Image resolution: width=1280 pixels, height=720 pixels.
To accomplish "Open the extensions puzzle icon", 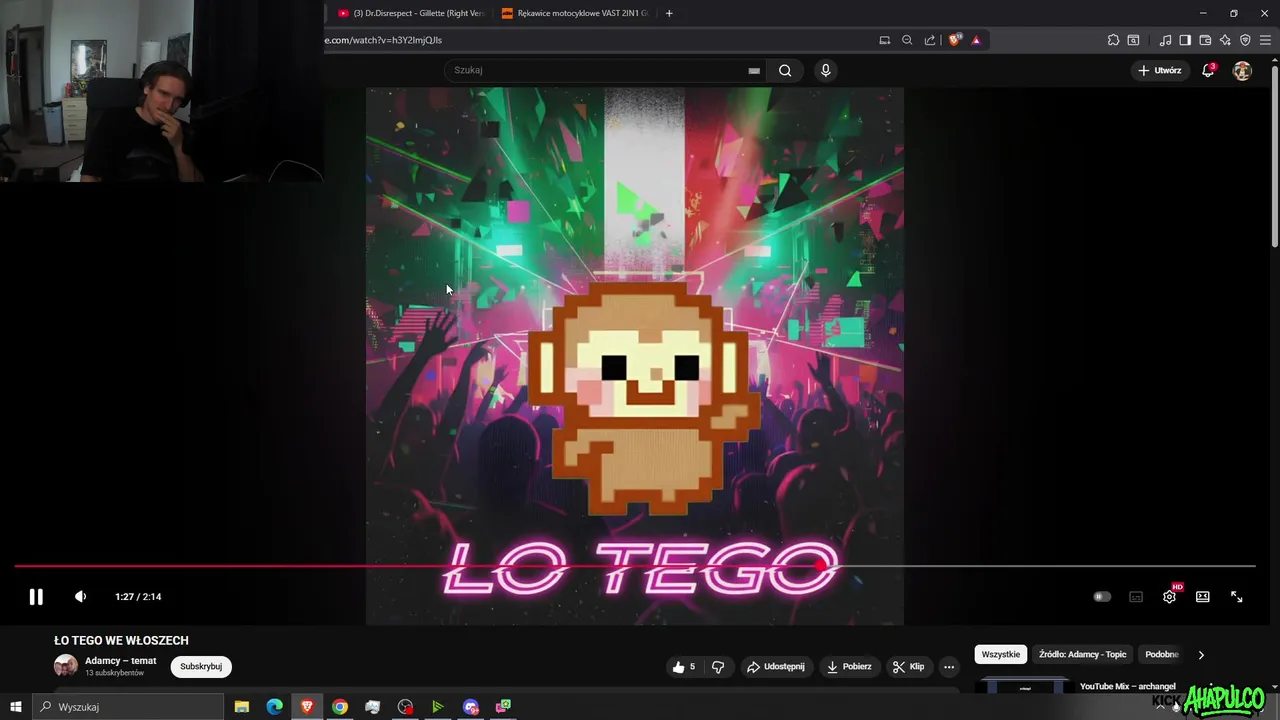I will click(1113, 40).
